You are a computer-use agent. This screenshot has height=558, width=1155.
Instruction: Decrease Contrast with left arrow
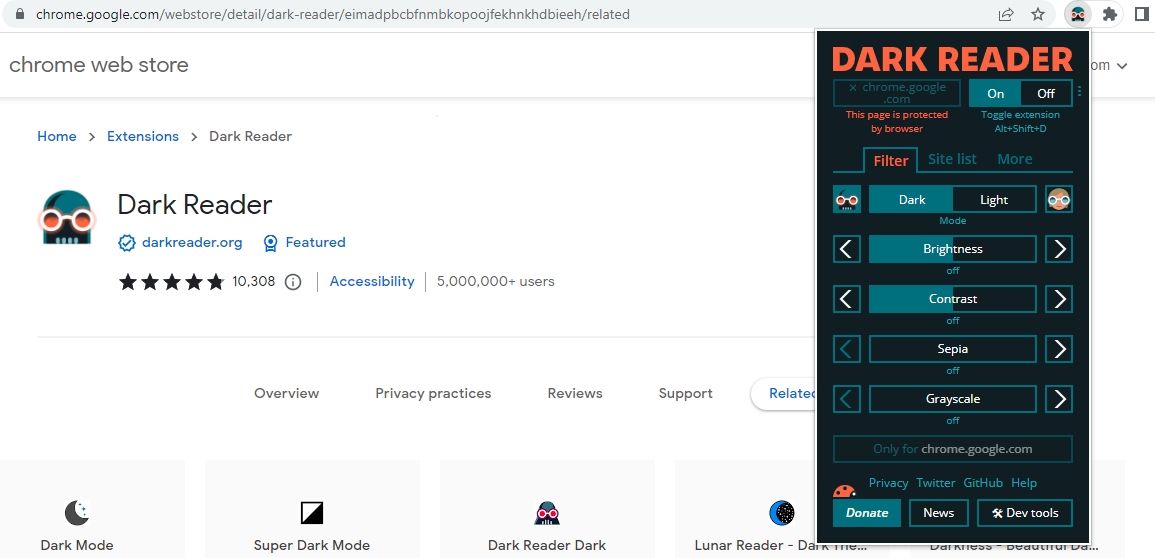(846, 299)
